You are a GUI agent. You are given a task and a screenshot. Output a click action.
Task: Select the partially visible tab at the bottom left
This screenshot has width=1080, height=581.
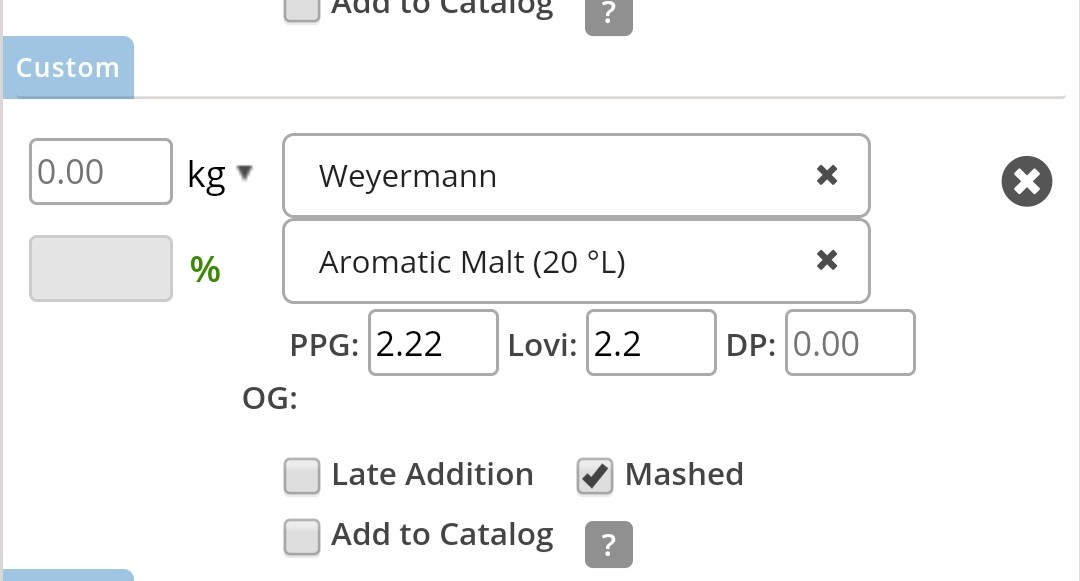click(68, 575)
